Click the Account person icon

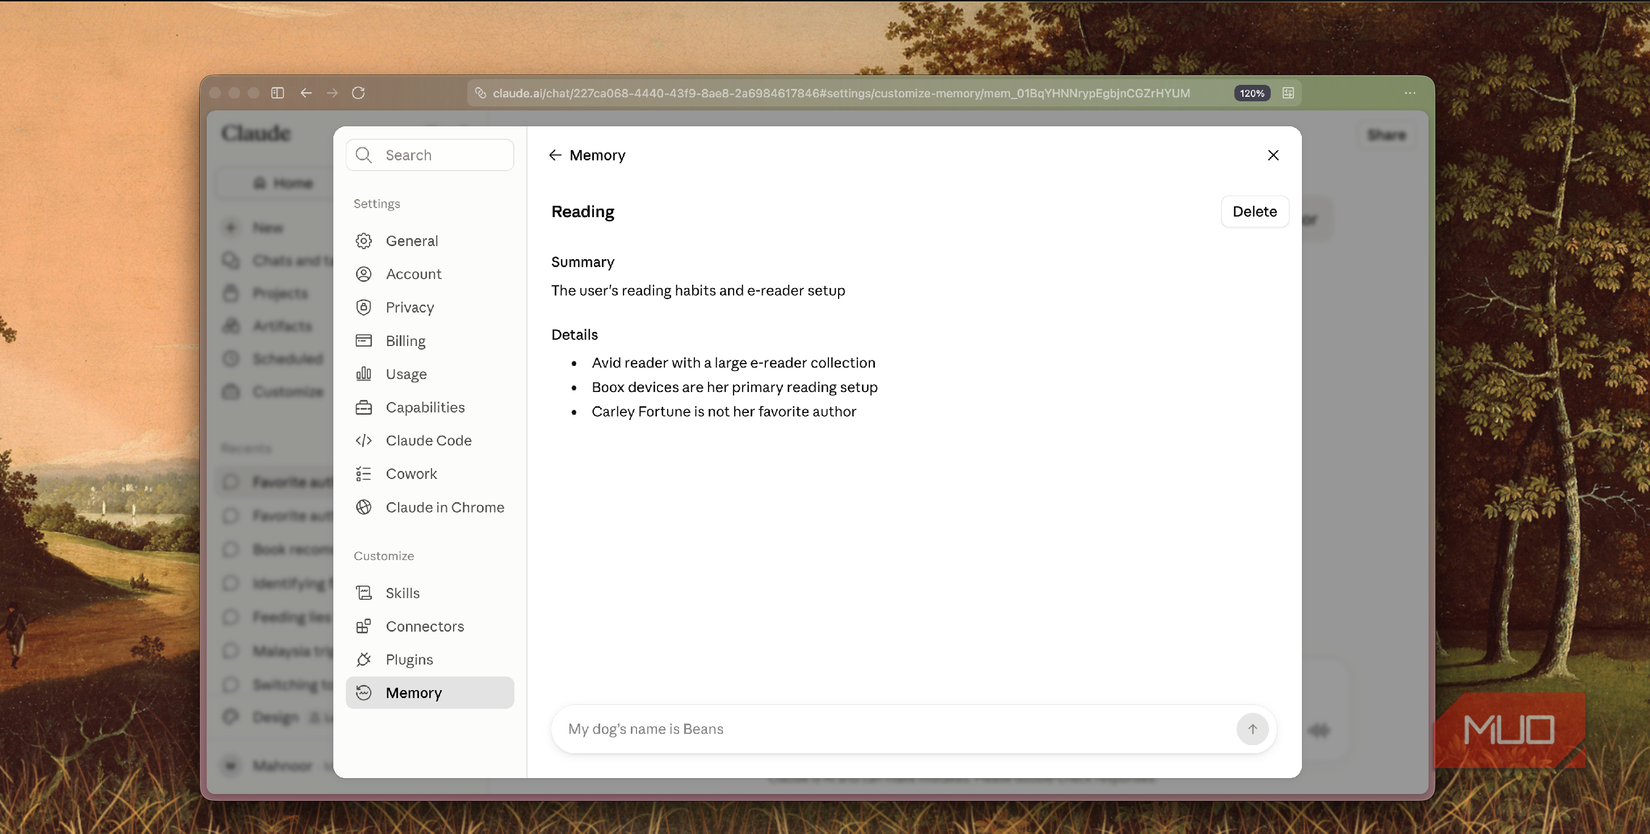[x=364, y=274]
